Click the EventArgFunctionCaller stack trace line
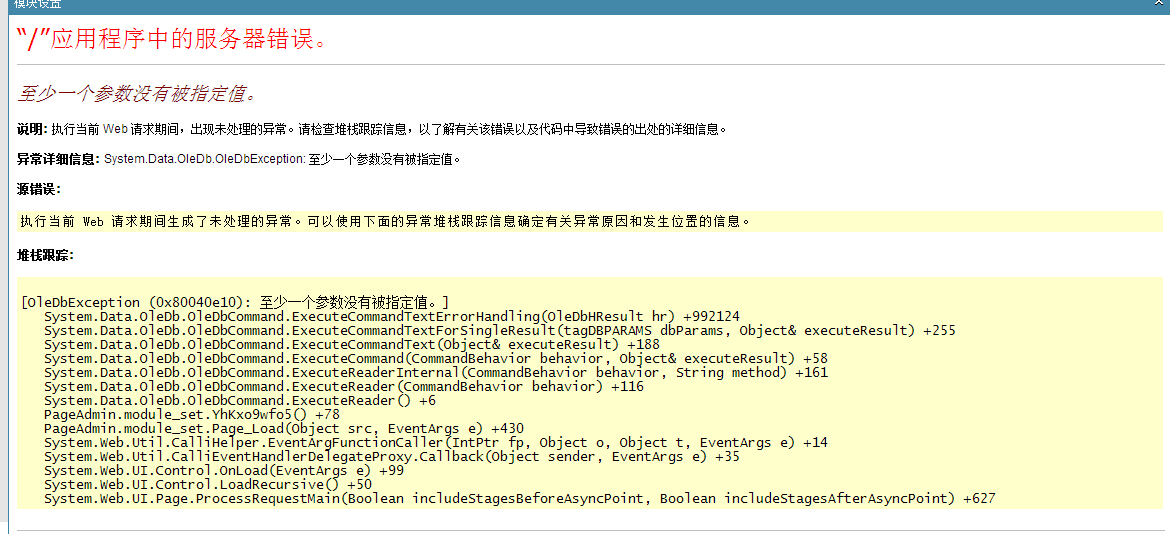The width and height of the screenshot is (1170, 534). pos(435,442)
